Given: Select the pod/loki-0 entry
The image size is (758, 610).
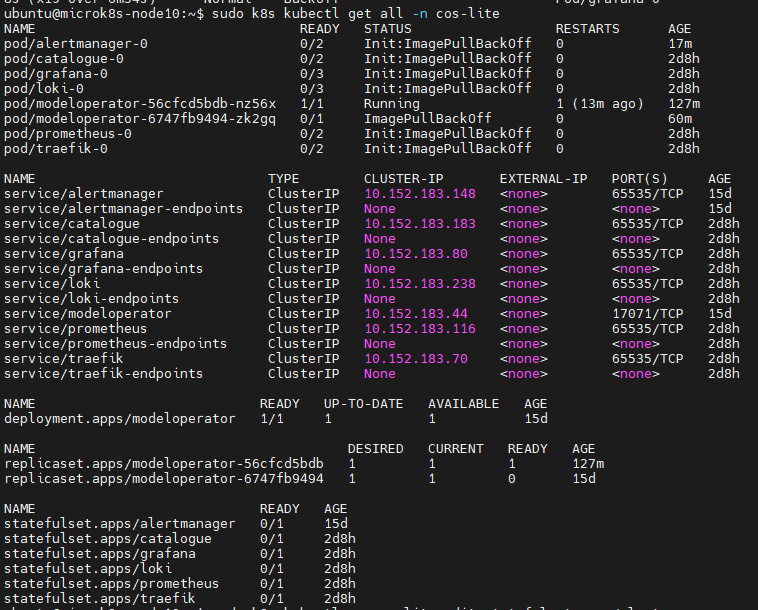Looking at the screenshot, I should (44, 89).
